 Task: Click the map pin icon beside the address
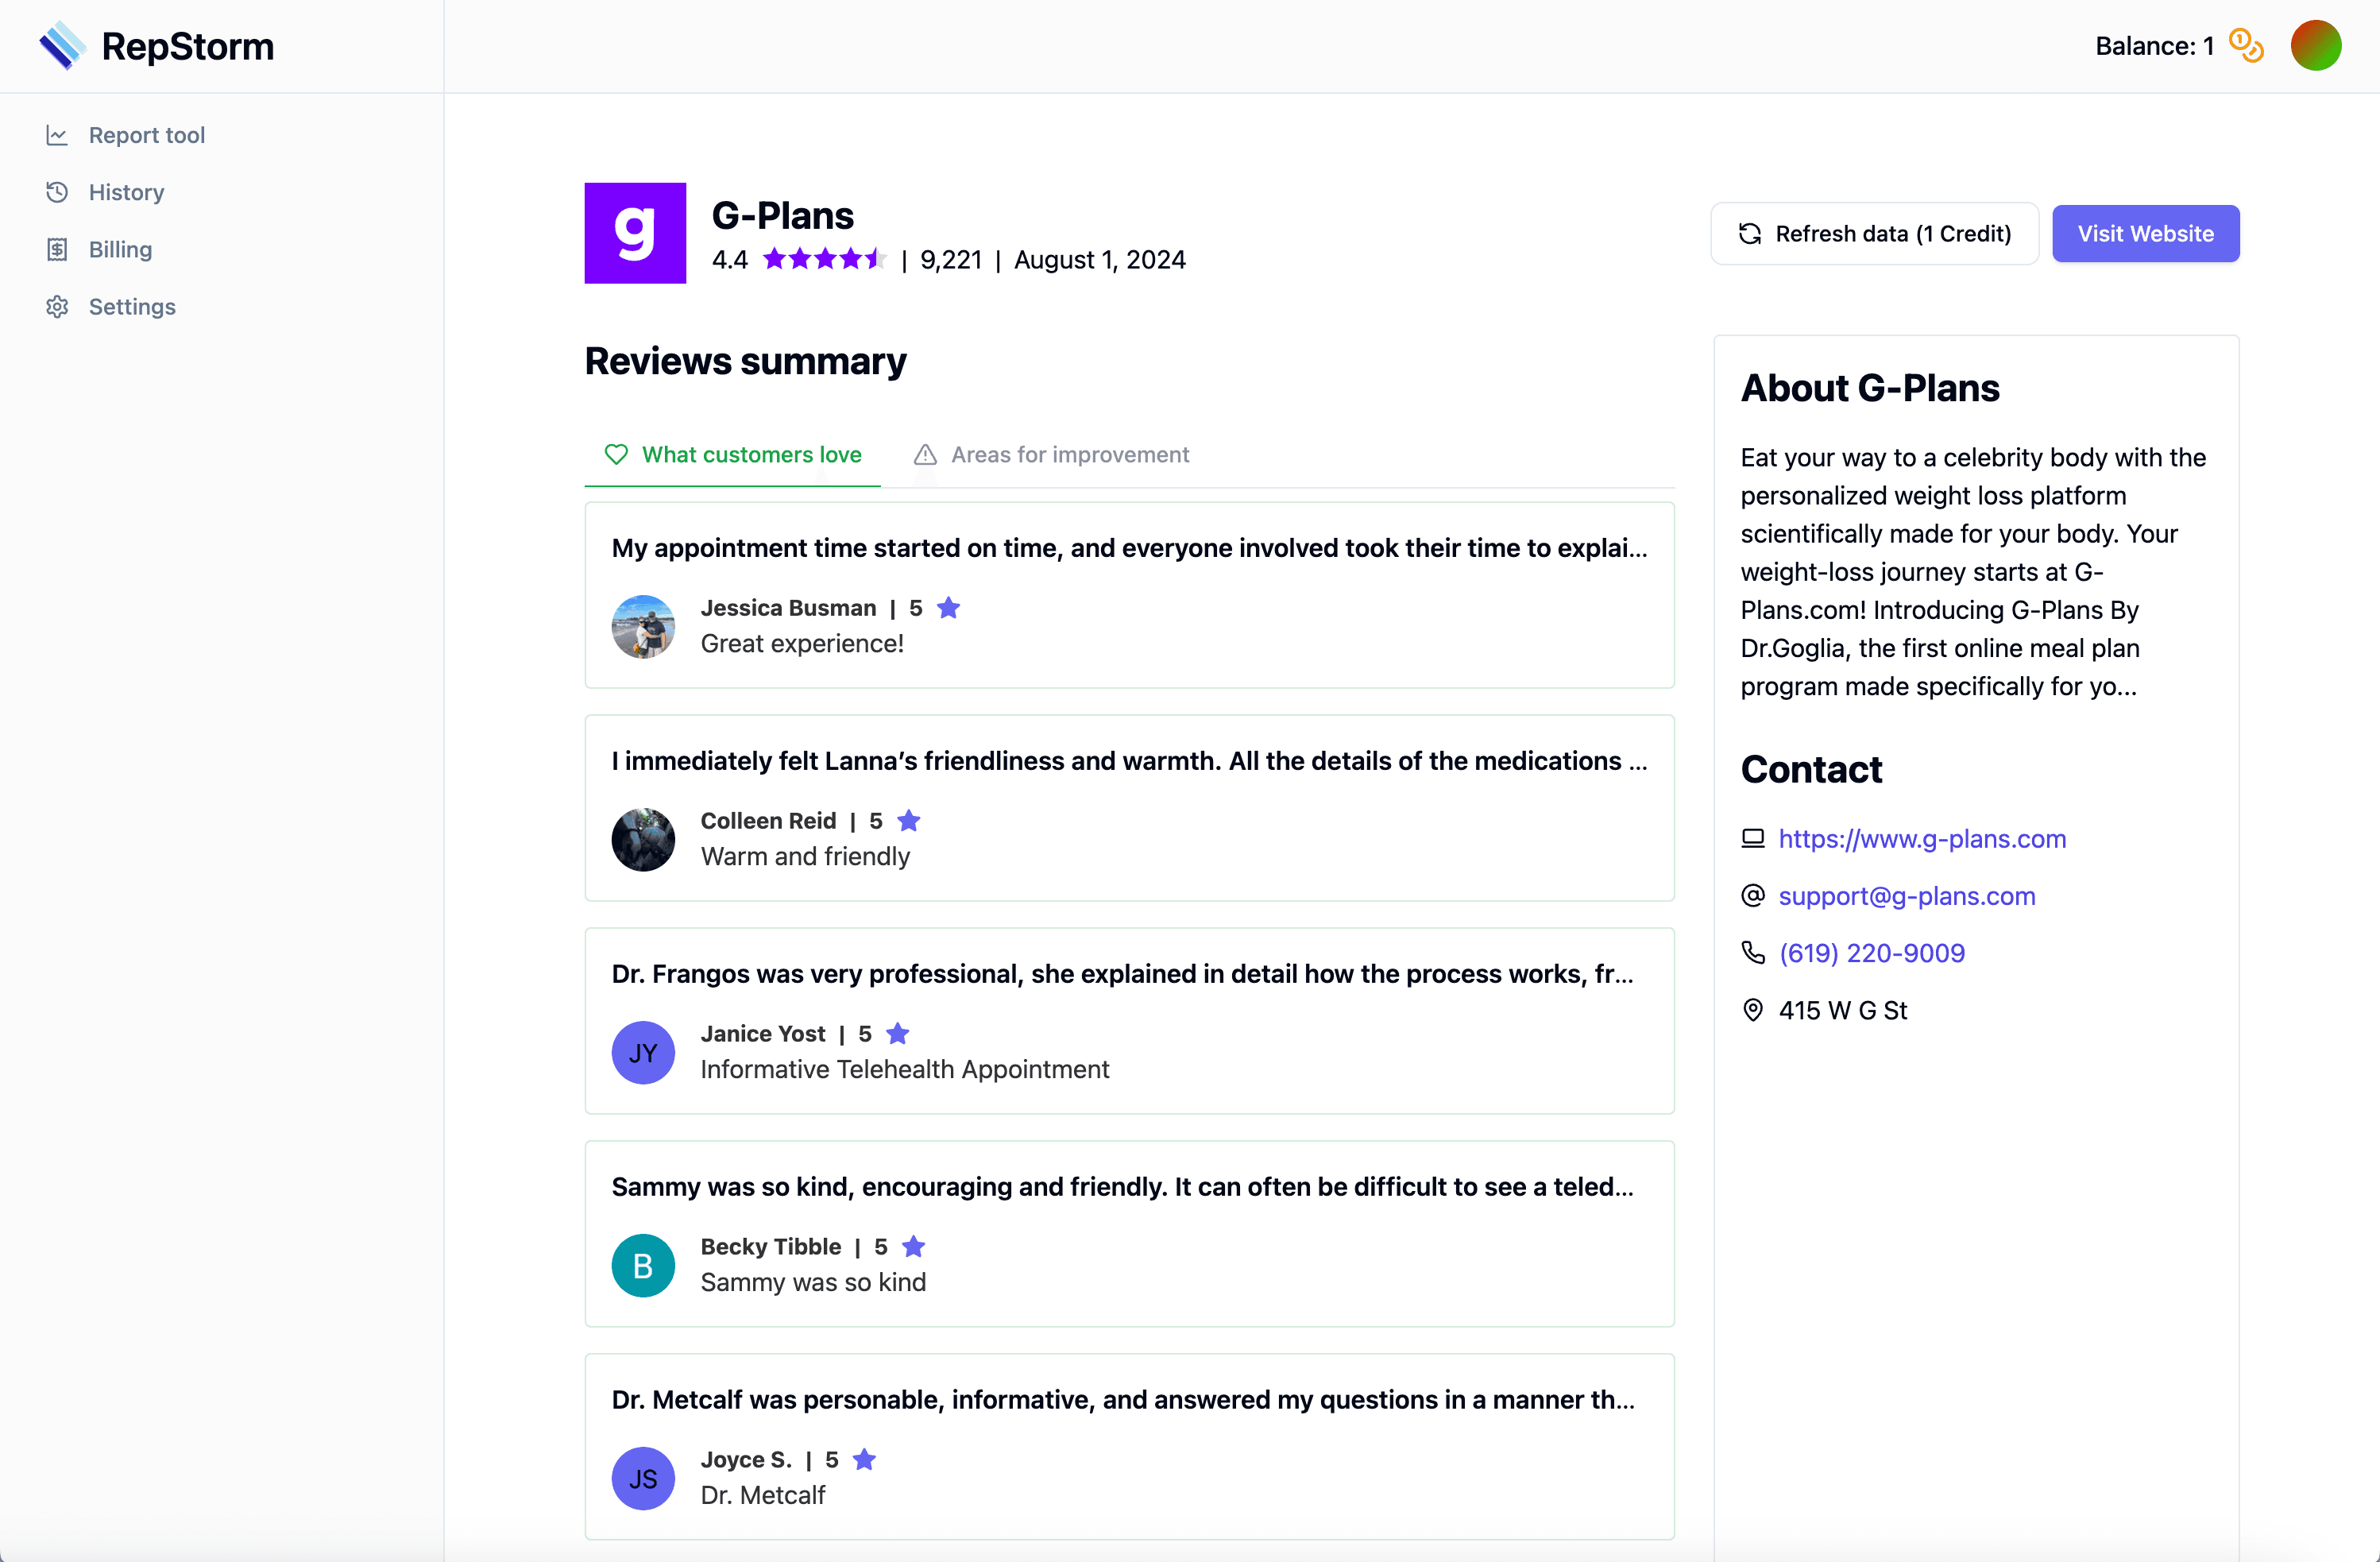coord(1752,1010)
